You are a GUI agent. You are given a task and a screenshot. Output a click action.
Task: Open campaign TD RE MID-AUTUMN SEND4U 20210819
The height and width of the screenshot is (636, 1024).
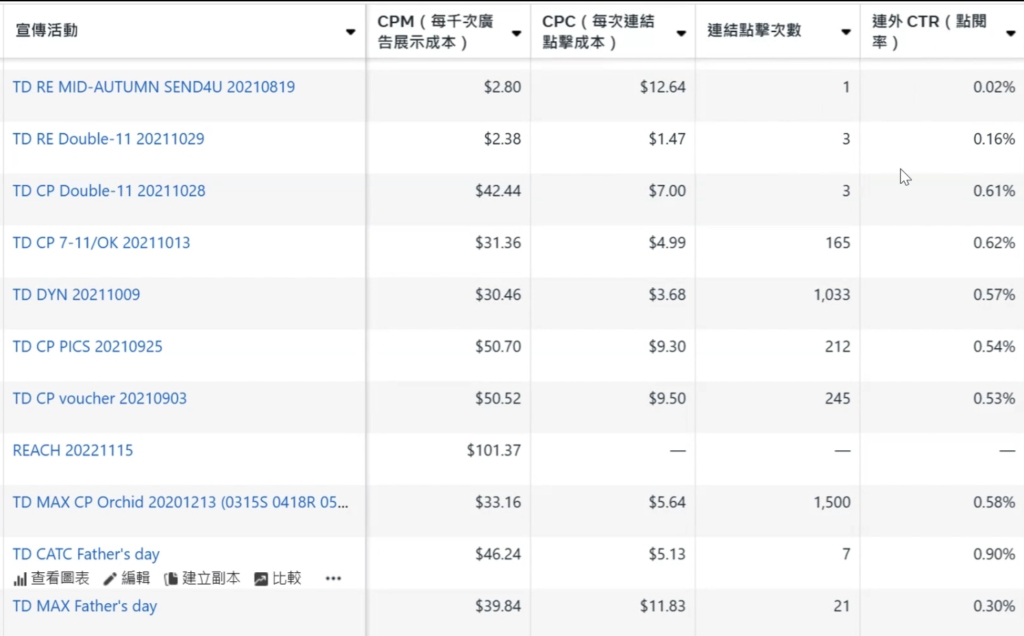(x=153, y=87)
